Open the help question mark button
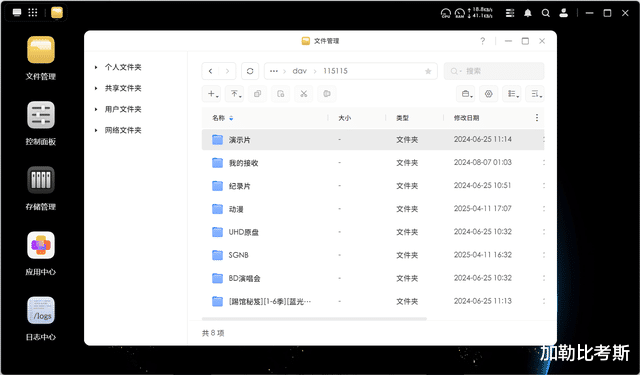Screen dimensions: 640x375 (483, 41)
